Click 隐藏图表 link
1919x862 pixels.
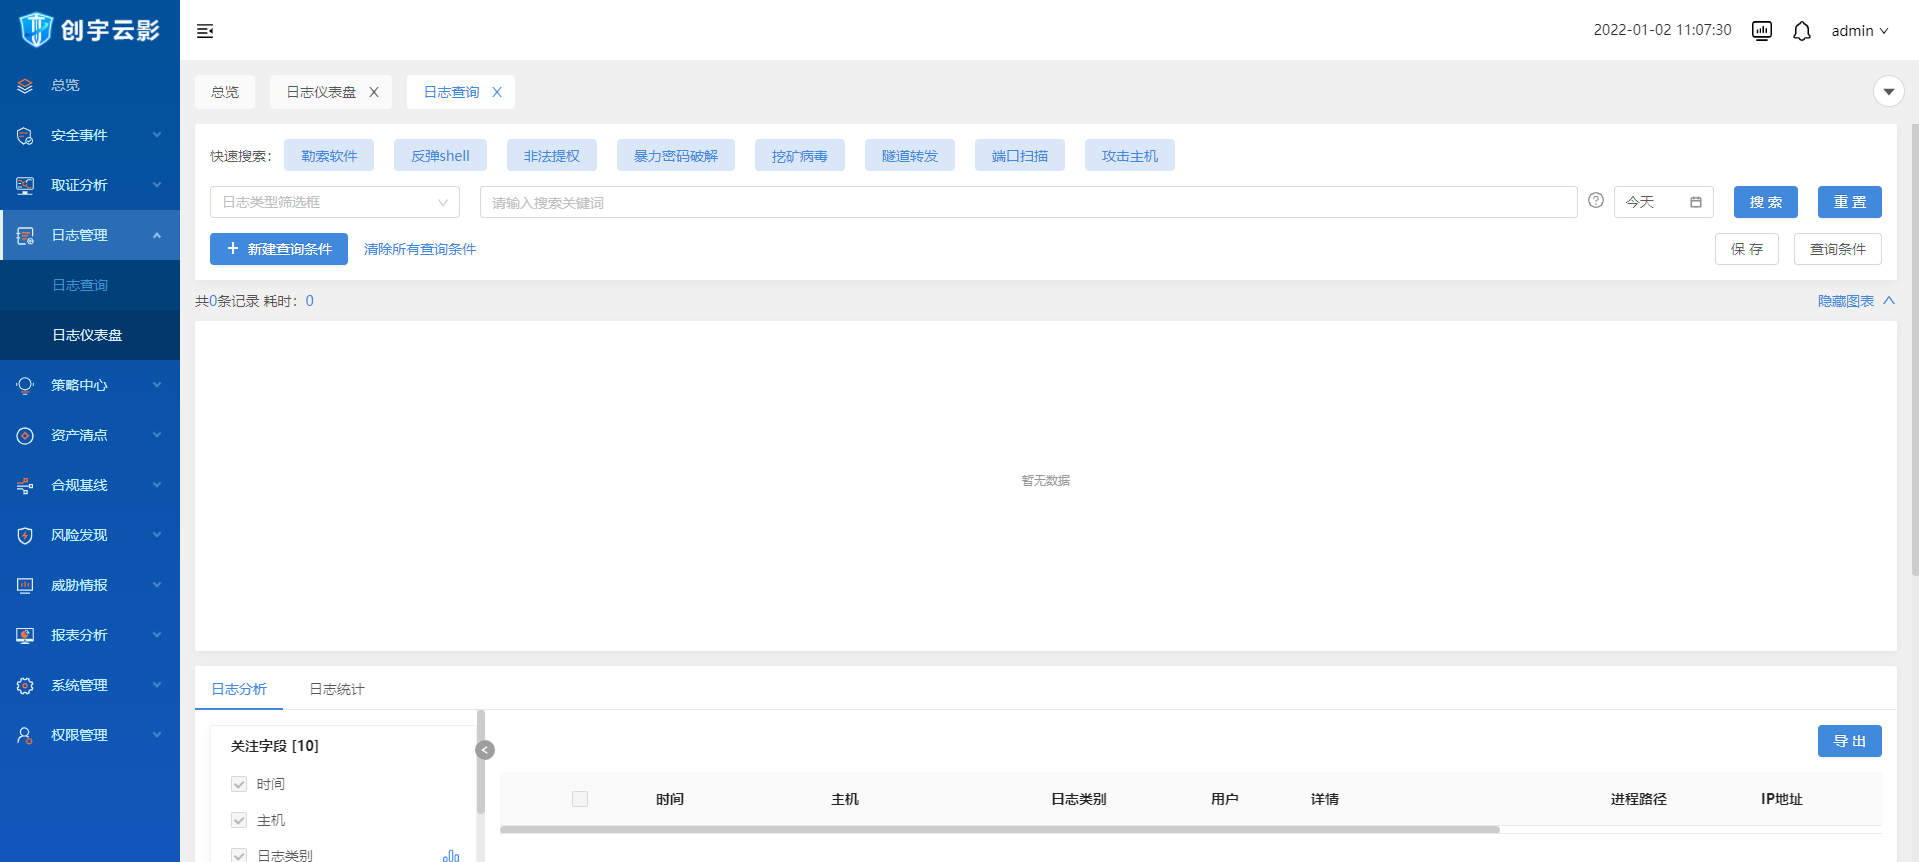[x=1856, y=301]
